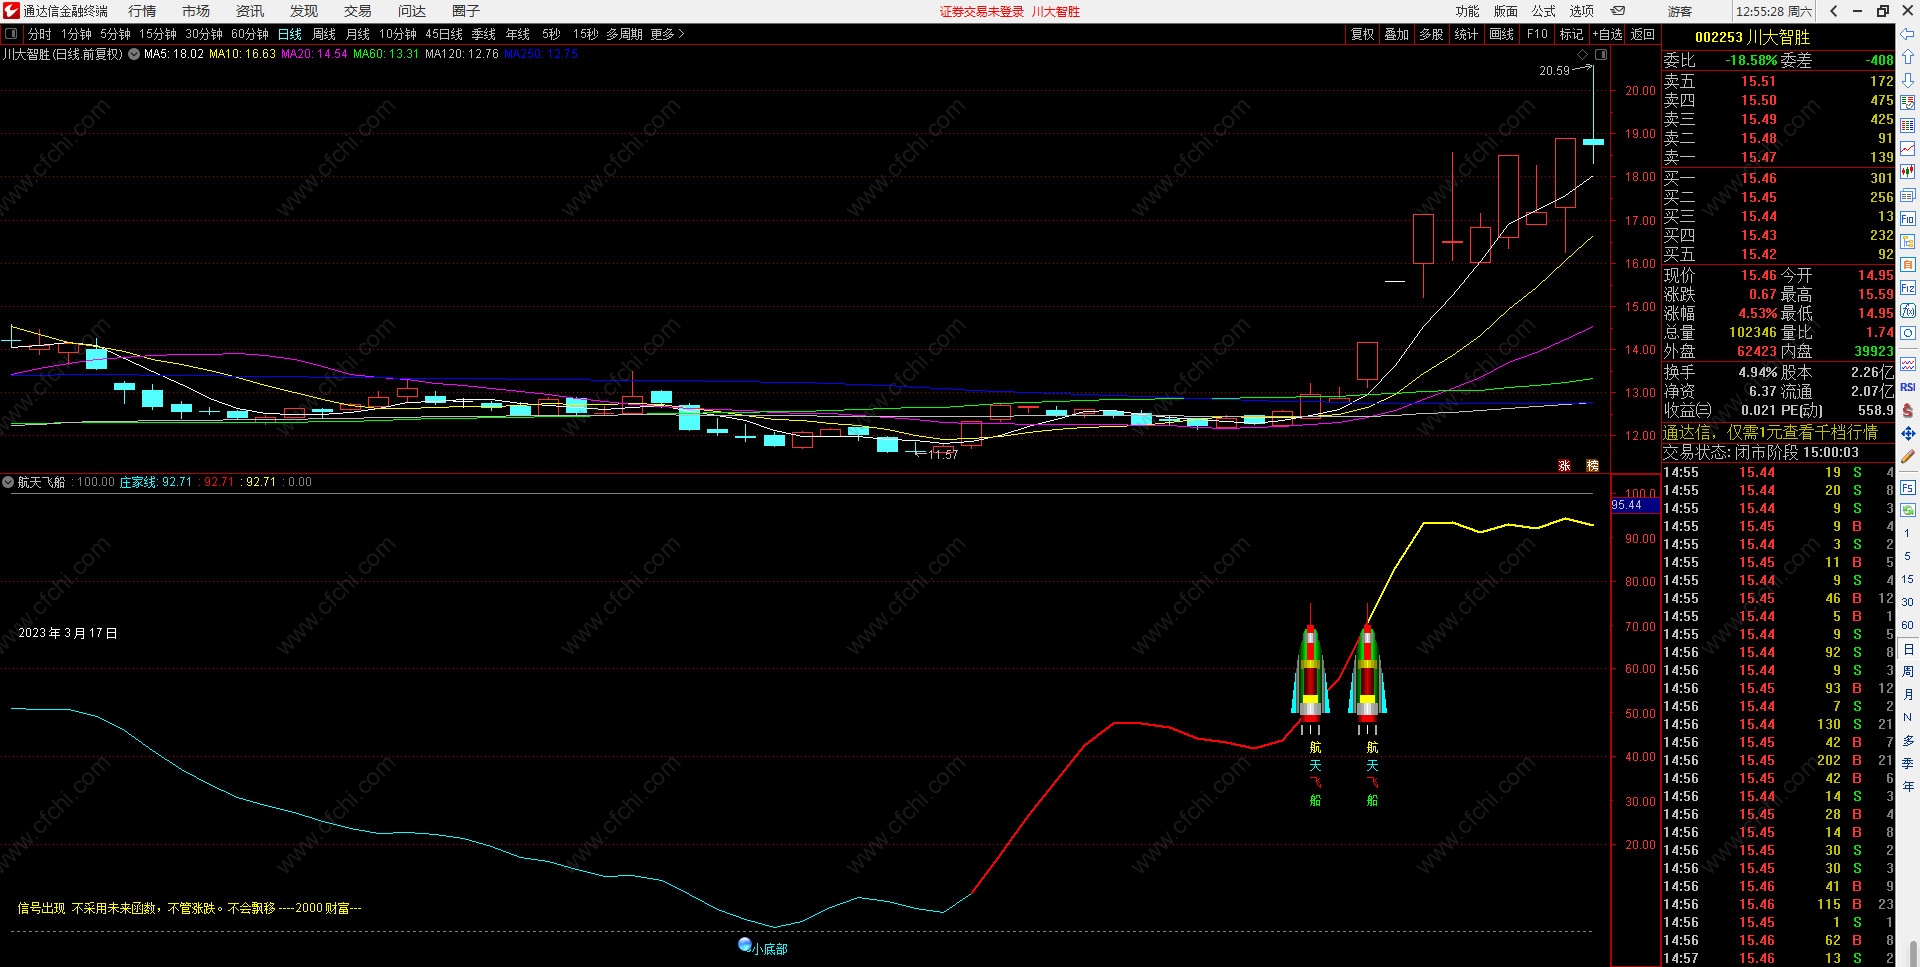The width and height of the screenshot is (1920, 967).
Task: Add stock via +自选 button
Action: [1607, 34]
